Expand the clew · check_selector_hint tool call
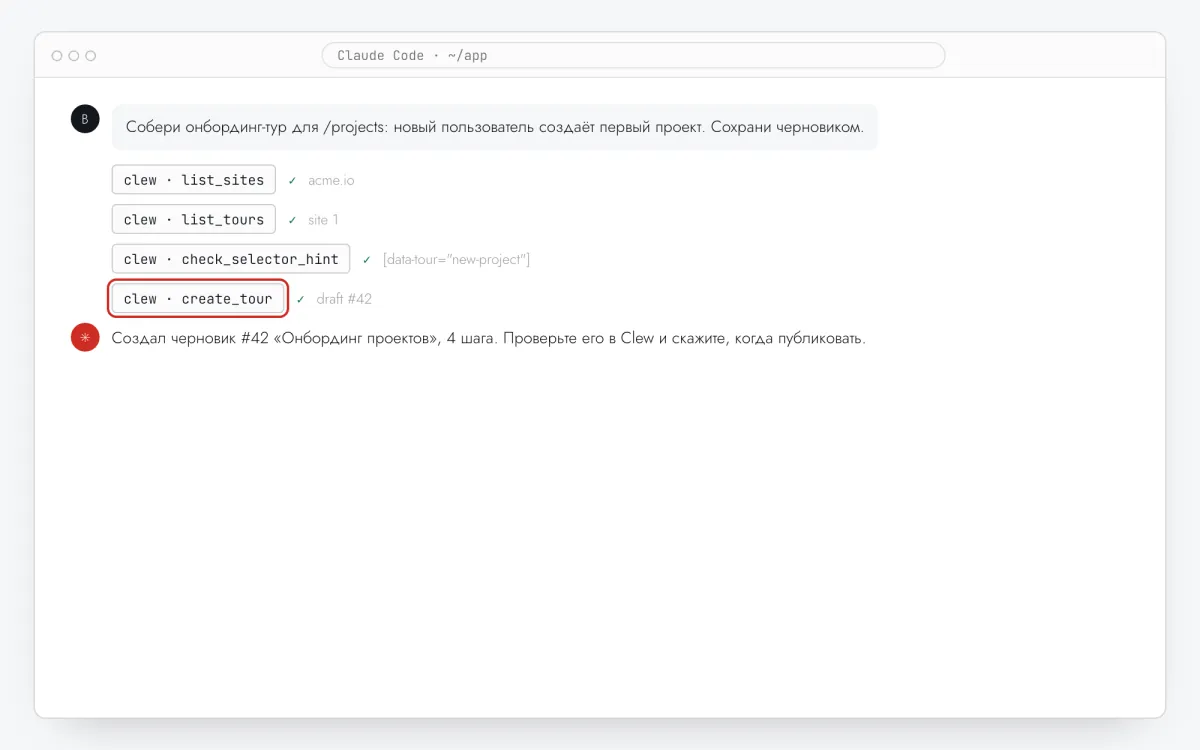Viewport: 1200px width, 750px height. [x=231, y=259]
